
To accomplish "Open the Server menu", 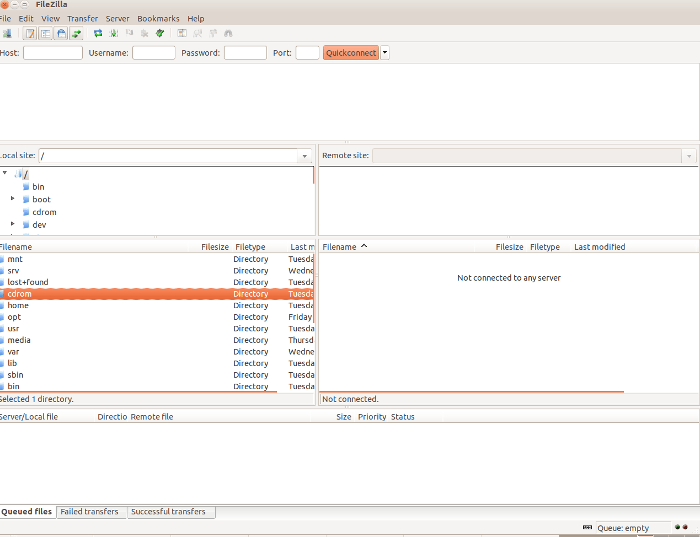I will click(117, 18).
